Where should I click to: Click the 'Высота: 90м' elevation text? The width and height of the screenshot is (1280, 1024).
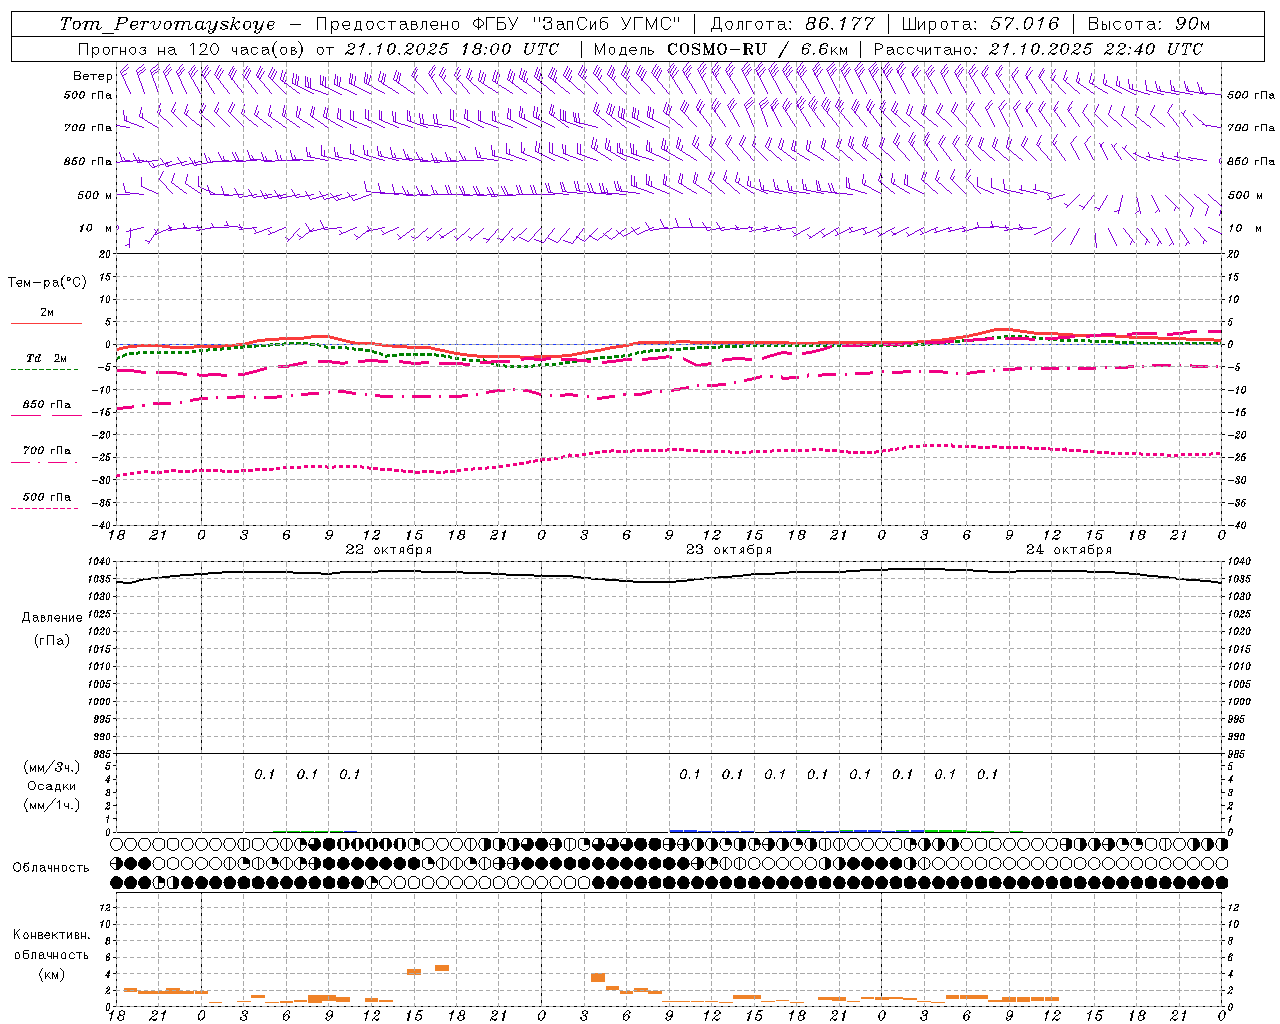pos(1149,24)
